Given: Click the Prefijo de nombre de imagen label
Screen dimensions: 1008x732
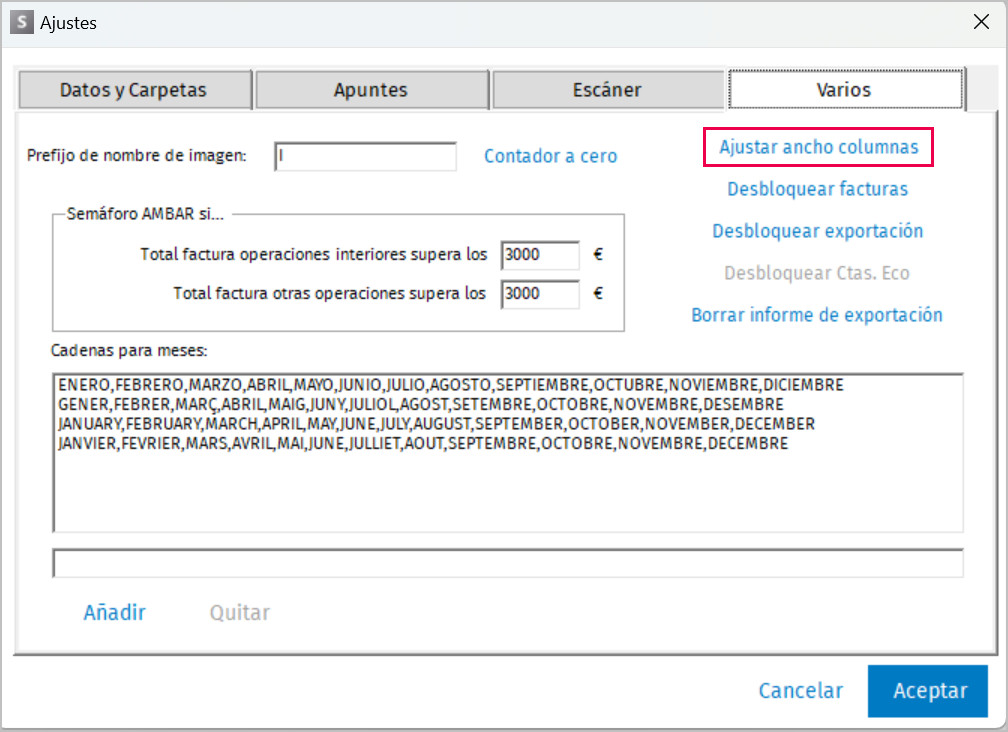Looking at the screenshot, I should pos(136,156).
